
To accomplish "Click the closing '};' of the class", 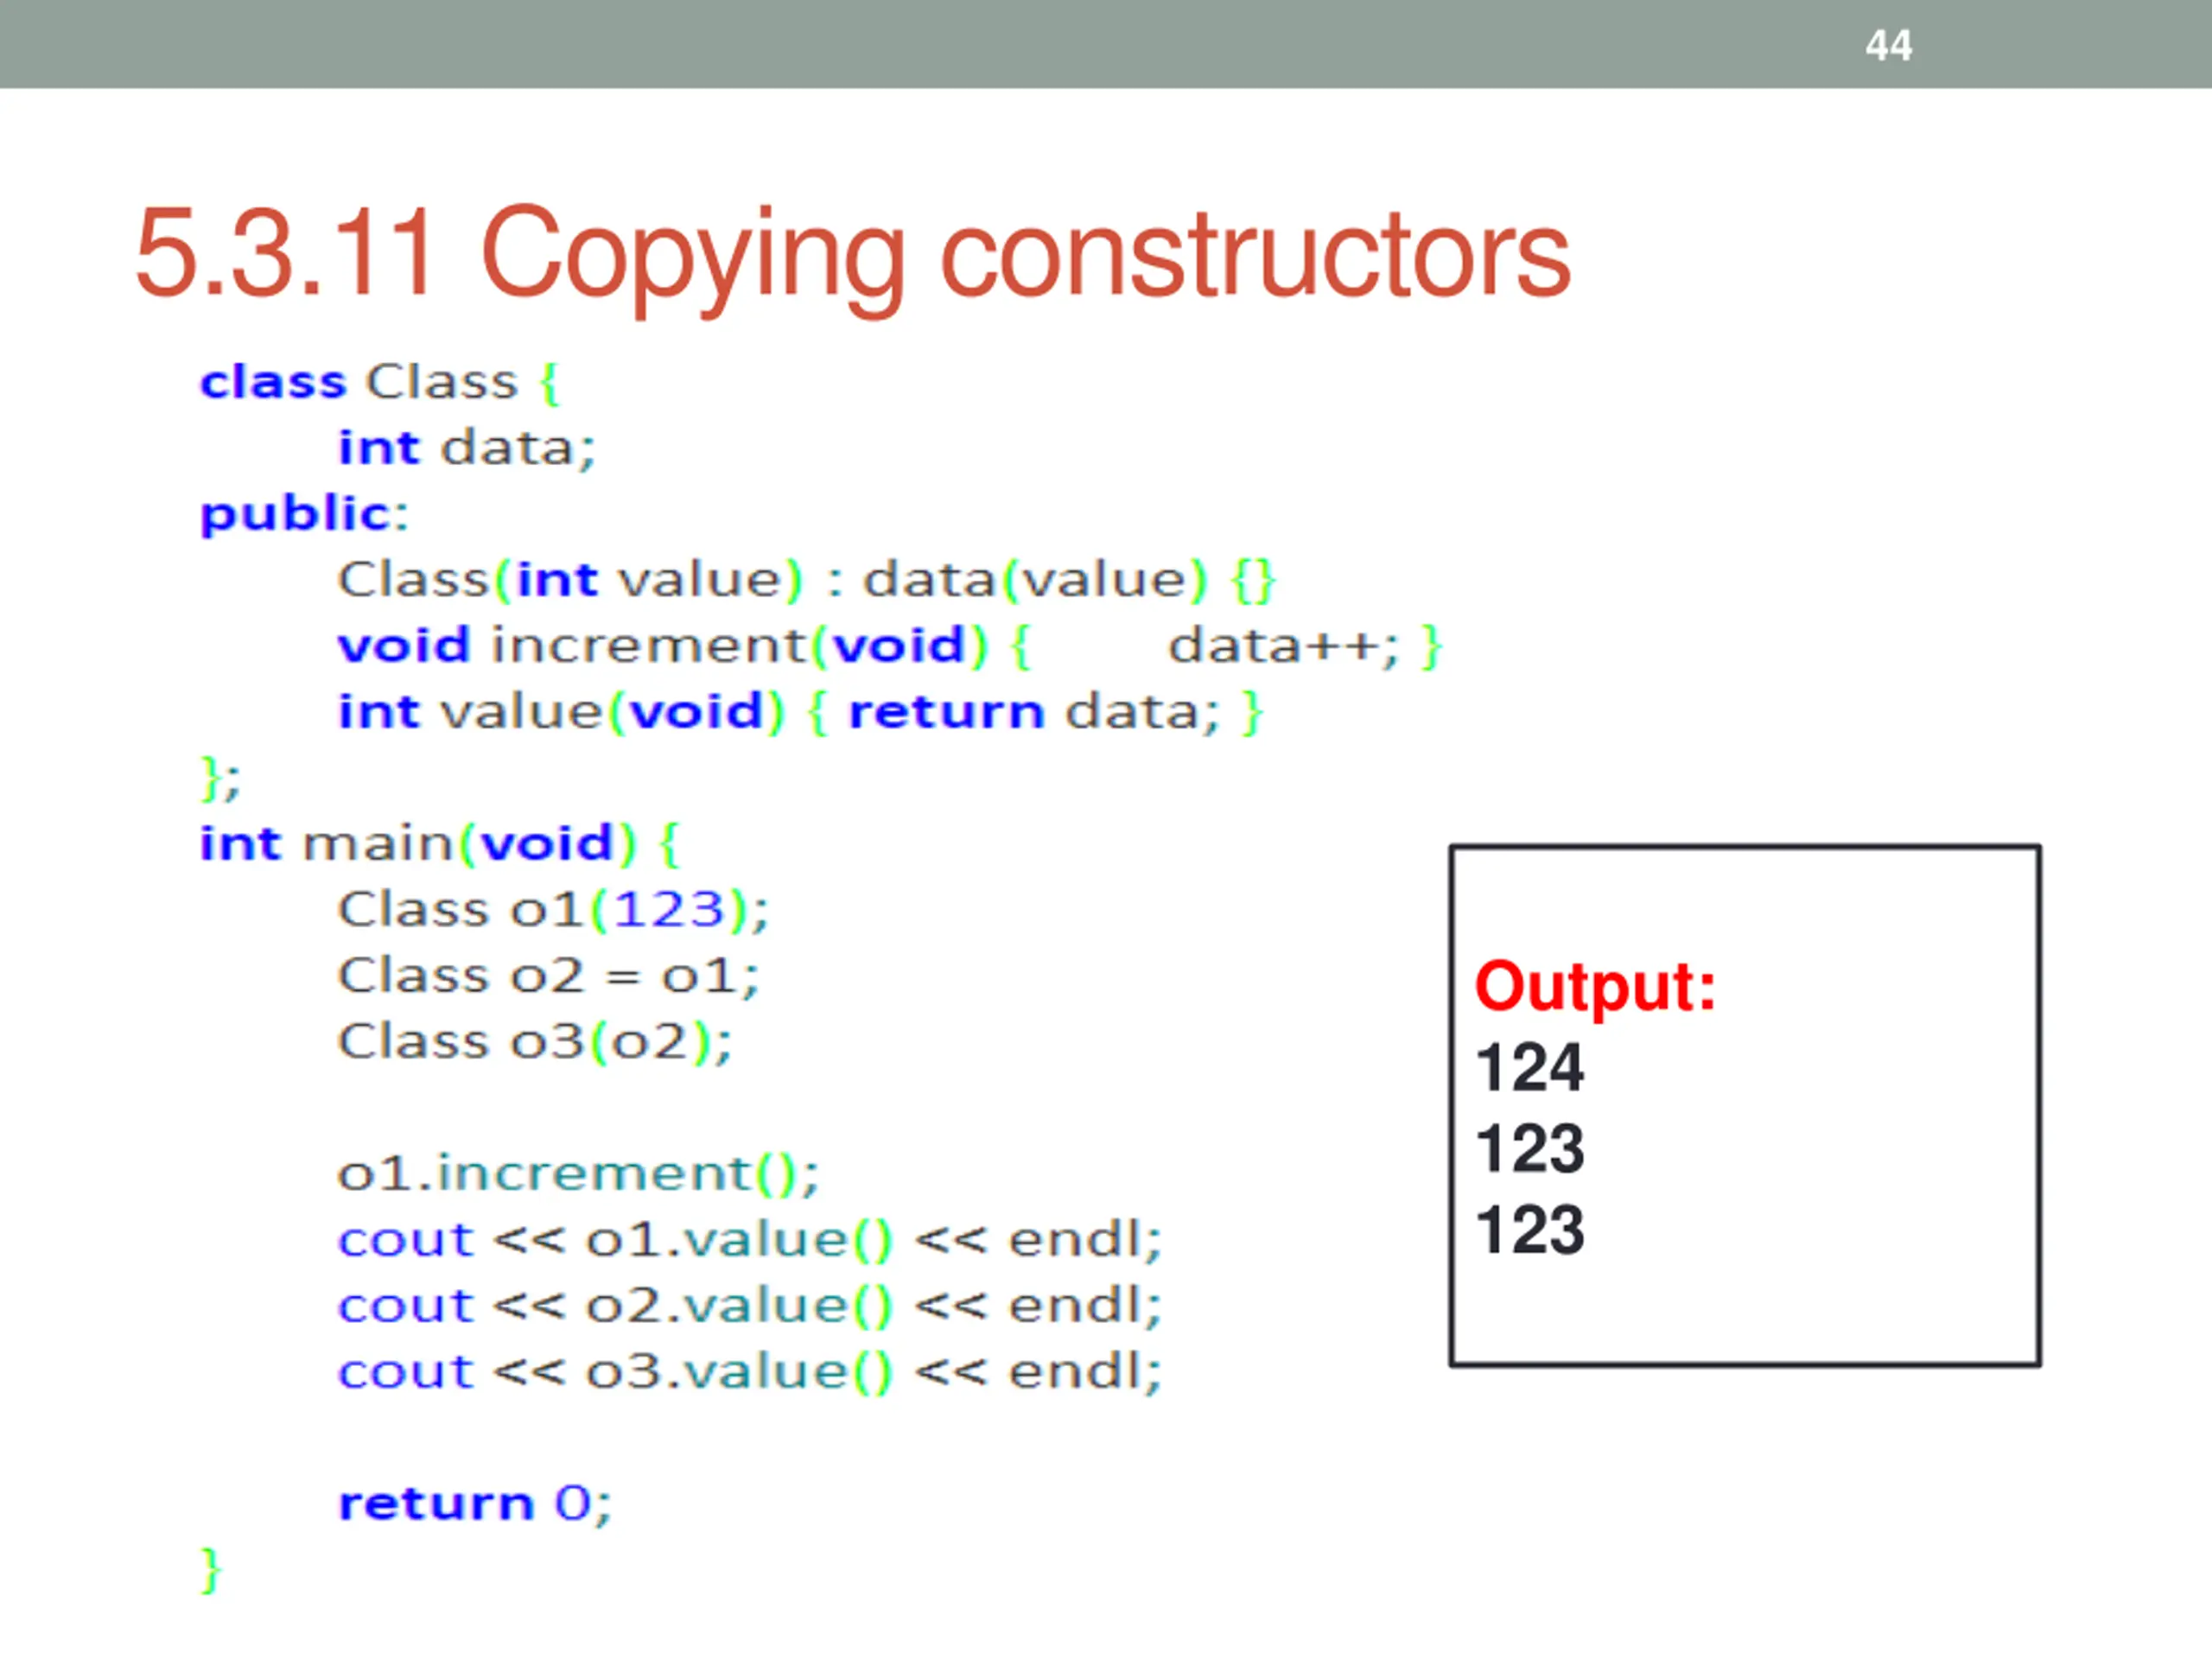I will pos(220,779).
